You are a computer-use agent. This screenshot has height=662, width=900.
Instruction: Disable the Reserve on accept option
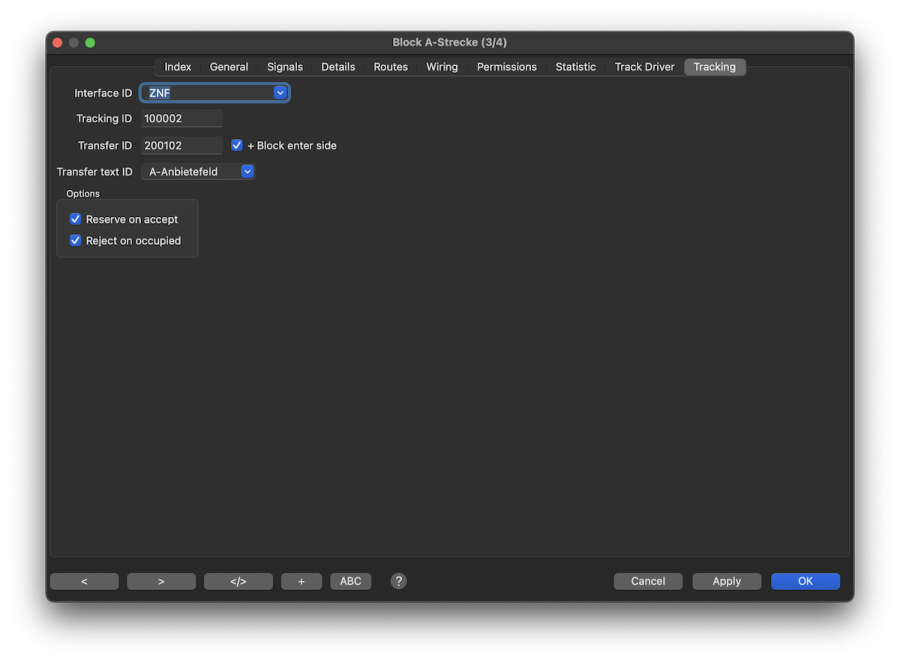pos(75,218)
